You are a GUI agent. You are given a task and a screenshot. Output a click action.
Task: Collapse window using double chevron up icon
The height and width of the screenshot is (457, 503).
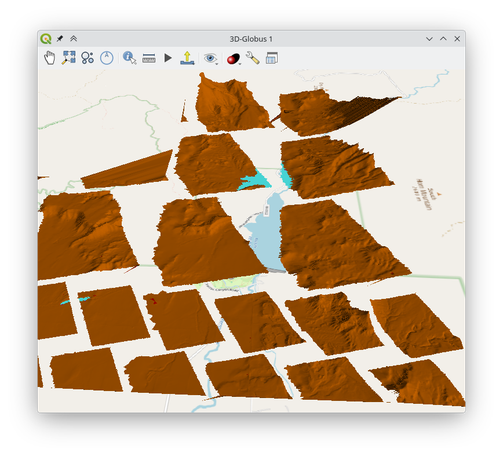73,39
